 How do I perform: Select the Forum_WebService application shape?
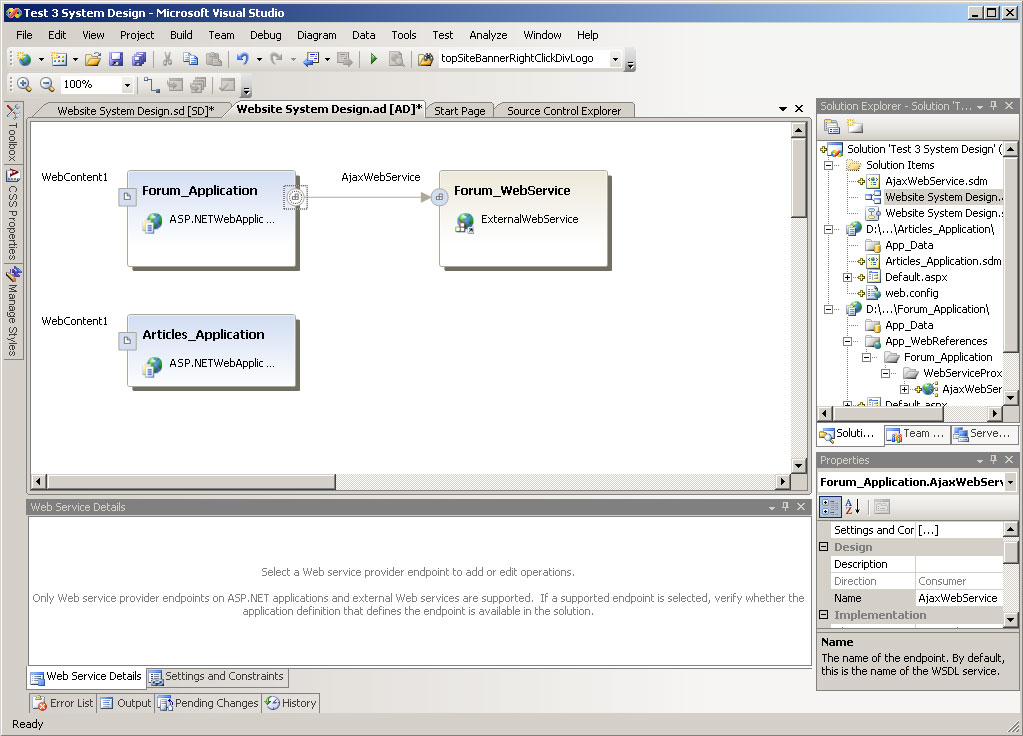tap(525, 219)
